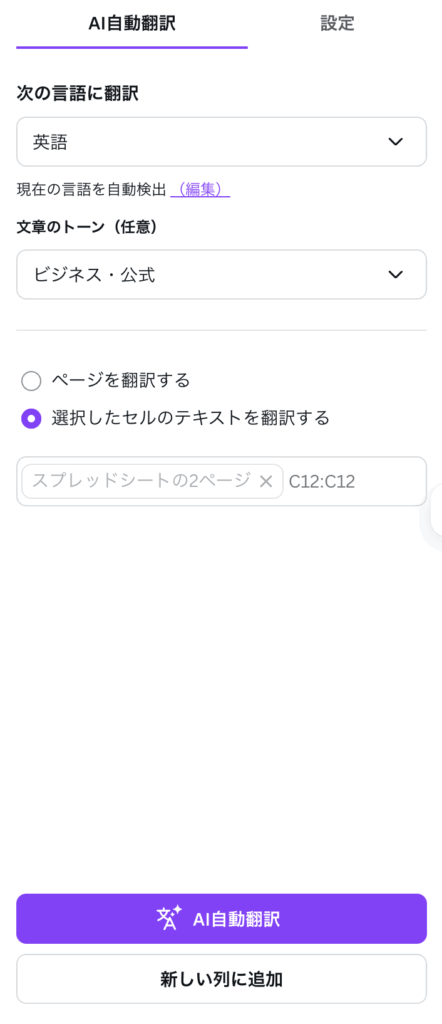Screen dimensions: 442x1024
Task: Select 選択したセルのテキストを翻訳する radio option
Action: click(x=31, y=418)
